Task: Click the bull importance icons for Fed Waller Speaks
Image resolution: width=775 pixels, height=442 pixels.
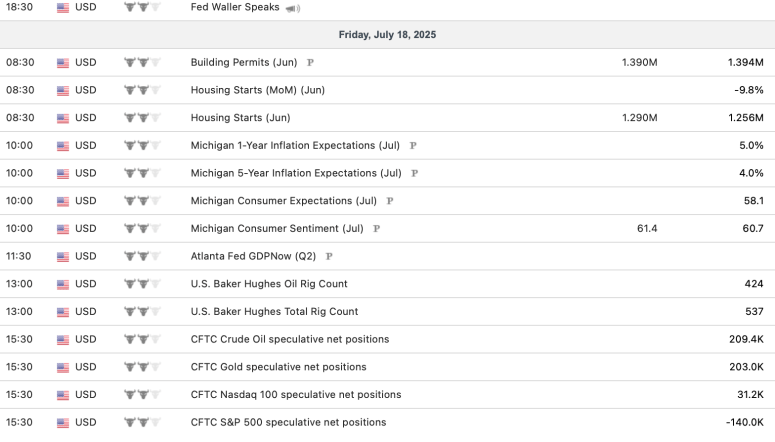Action: [142, 8]
